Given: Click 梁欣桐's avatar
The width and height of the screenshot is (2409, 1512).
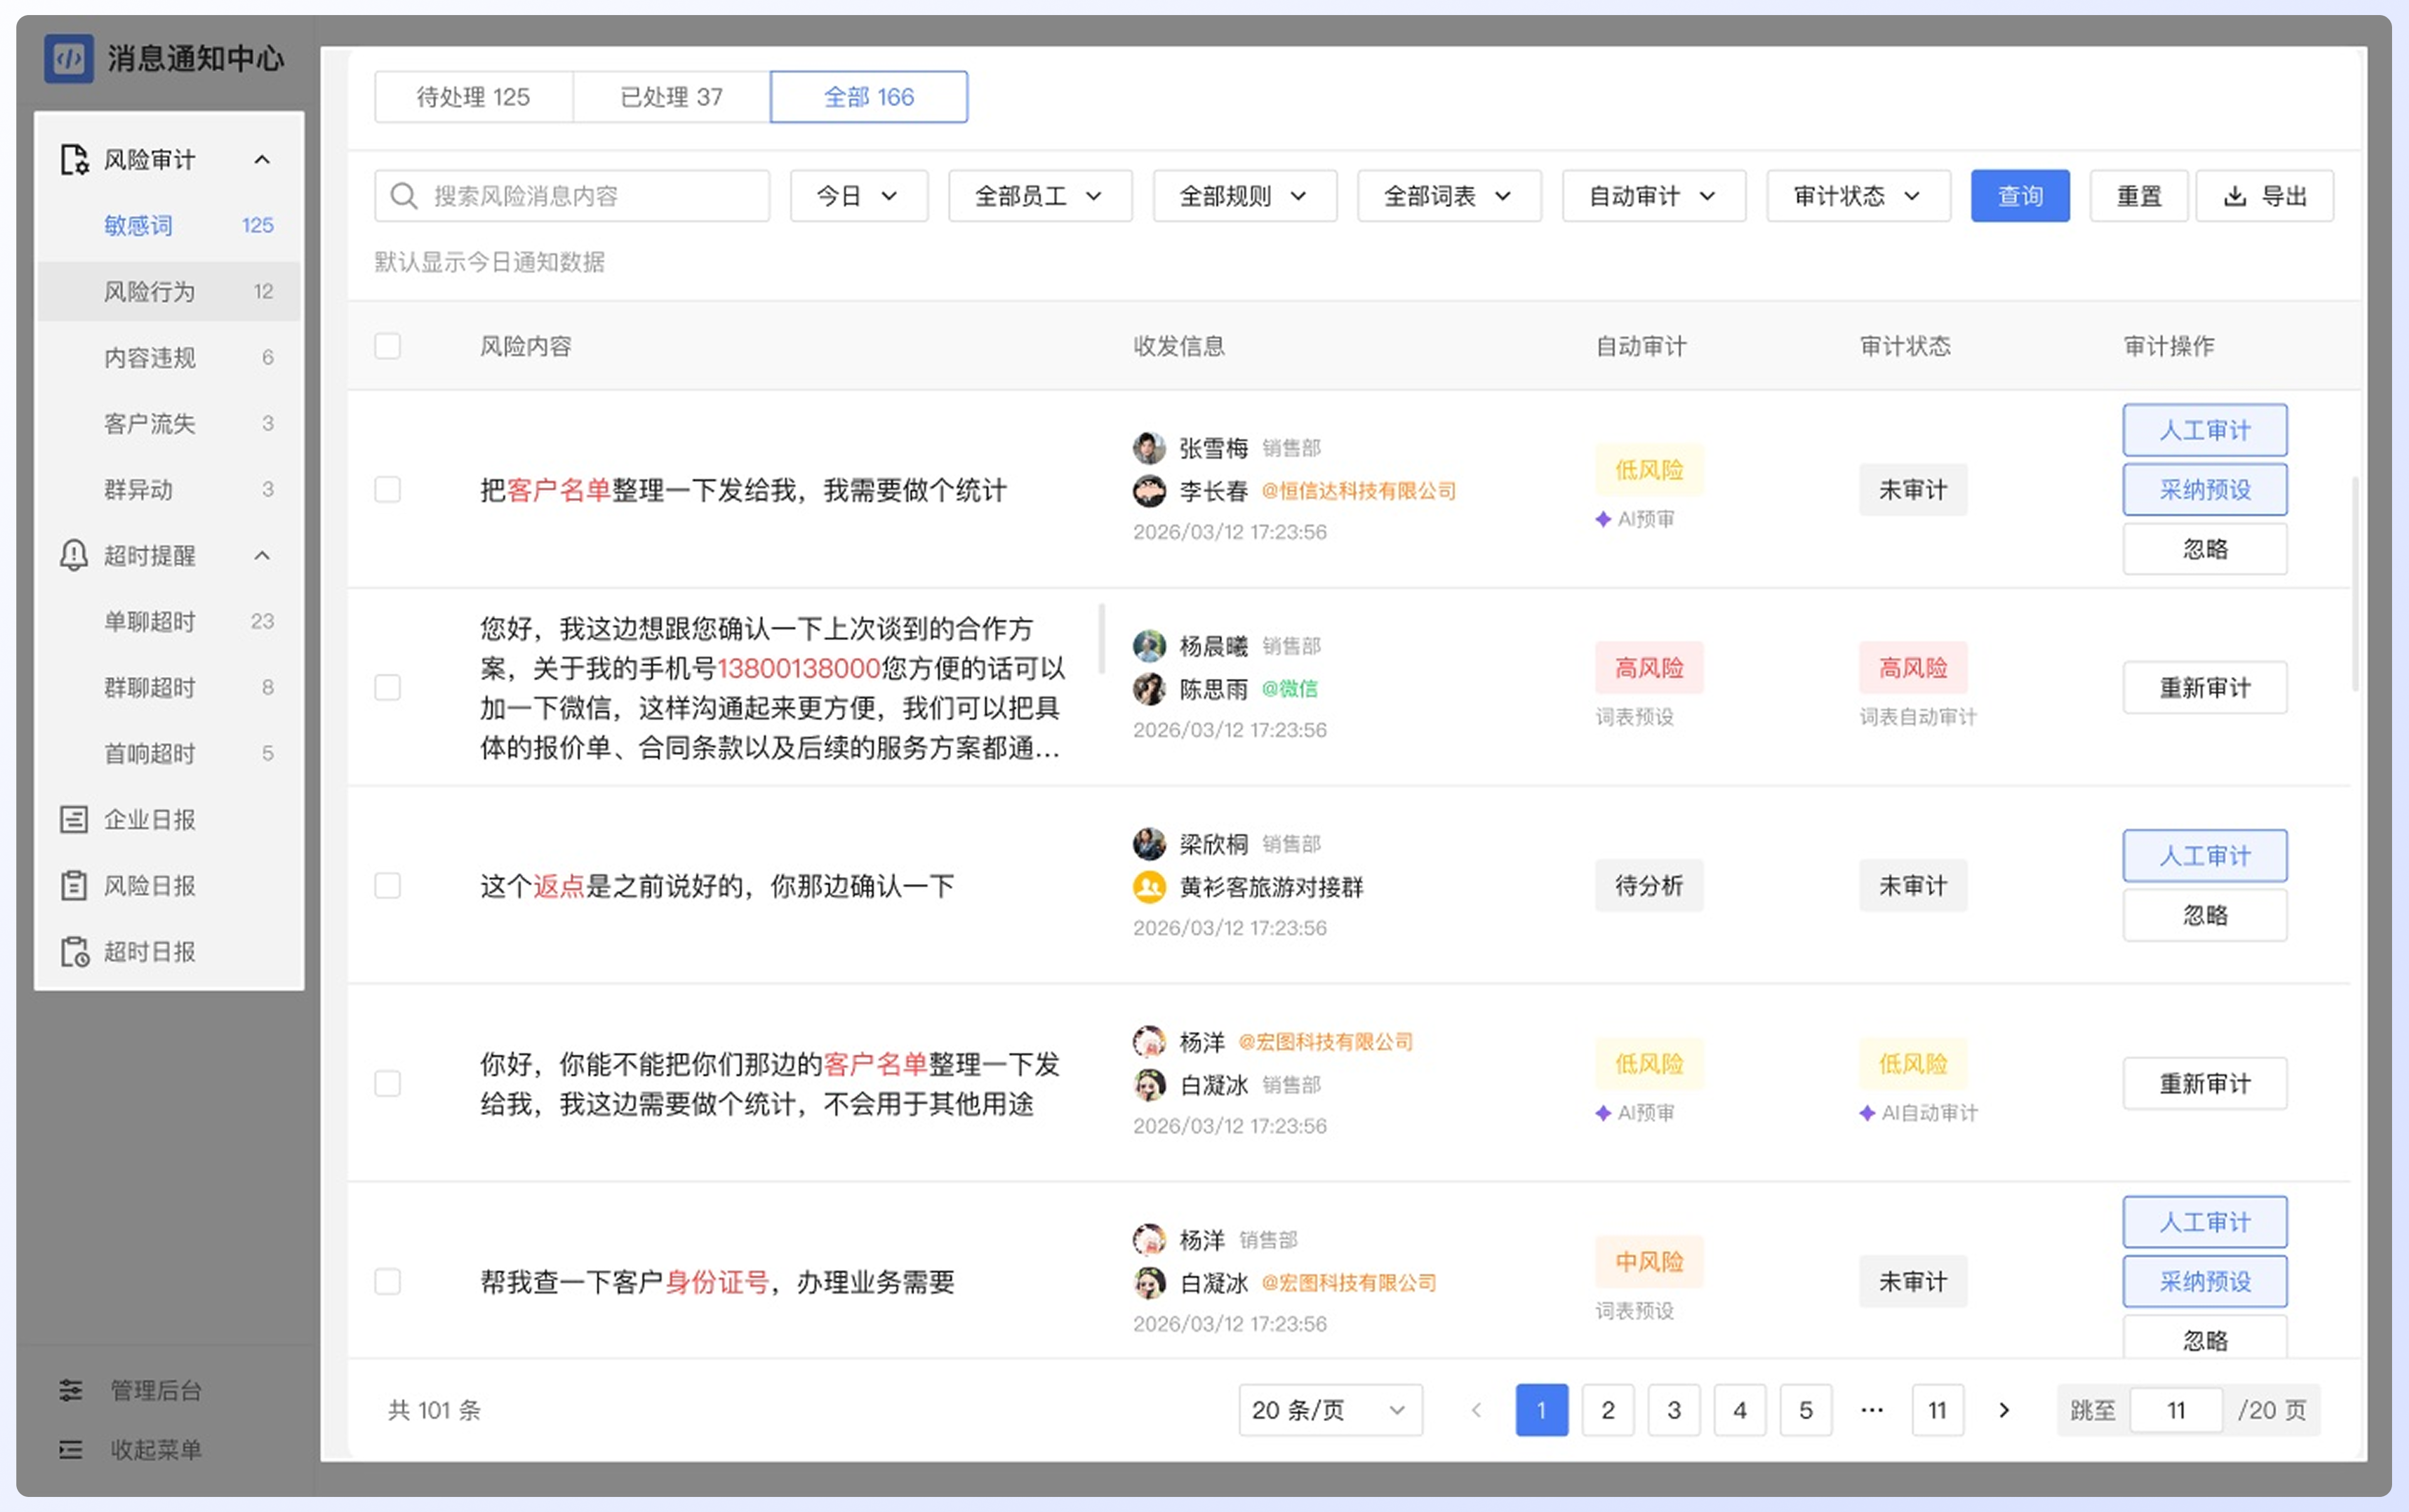Looking at the screenshot, I should (x=1149, y=843).
